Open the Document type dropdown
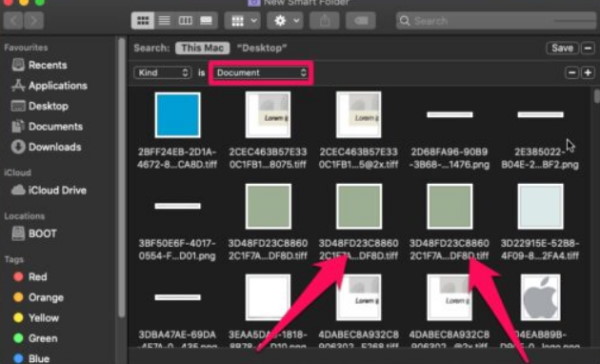This screenshot has width=600, height=364. [x=261, y=73]
